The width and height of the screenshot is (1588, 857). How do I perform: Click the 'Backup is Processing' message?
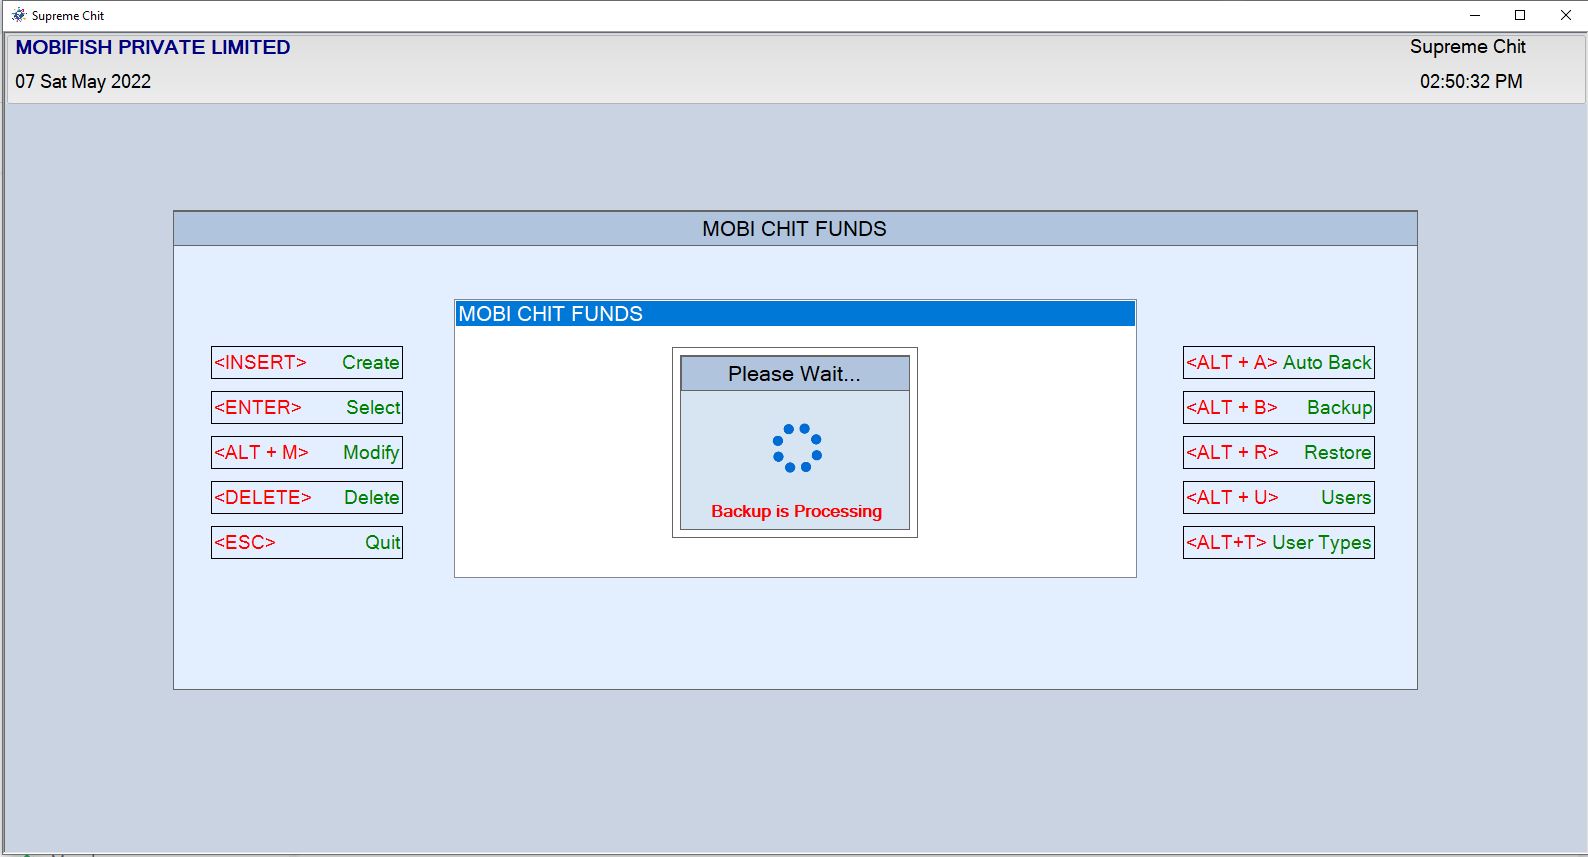coord(797,511)
